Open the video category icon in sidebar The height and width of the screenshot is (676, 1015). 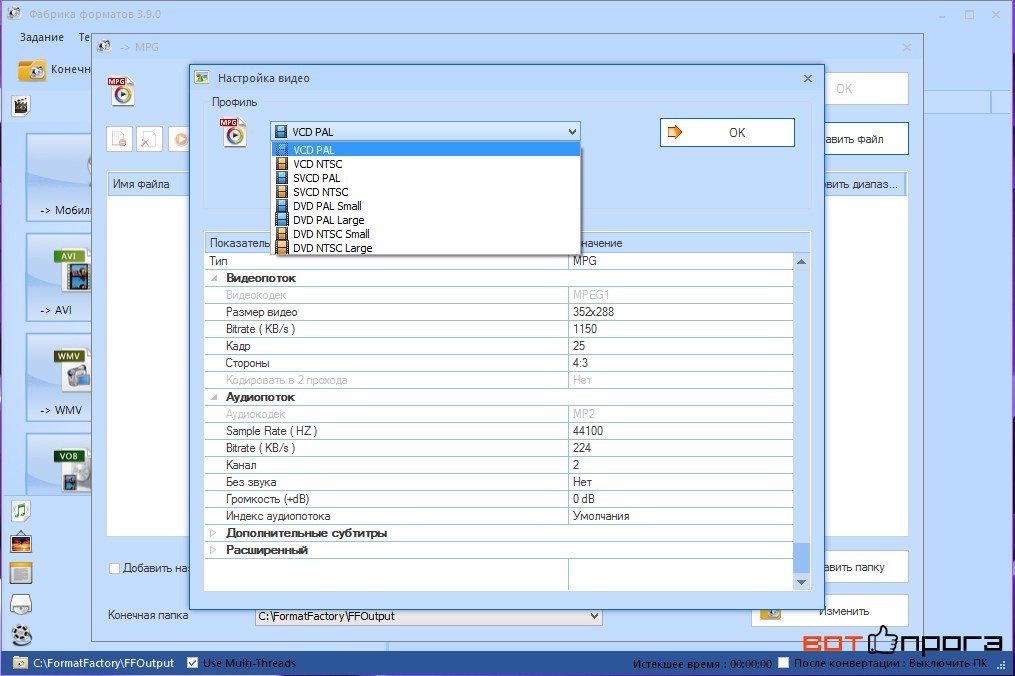(x=21, y=106)
